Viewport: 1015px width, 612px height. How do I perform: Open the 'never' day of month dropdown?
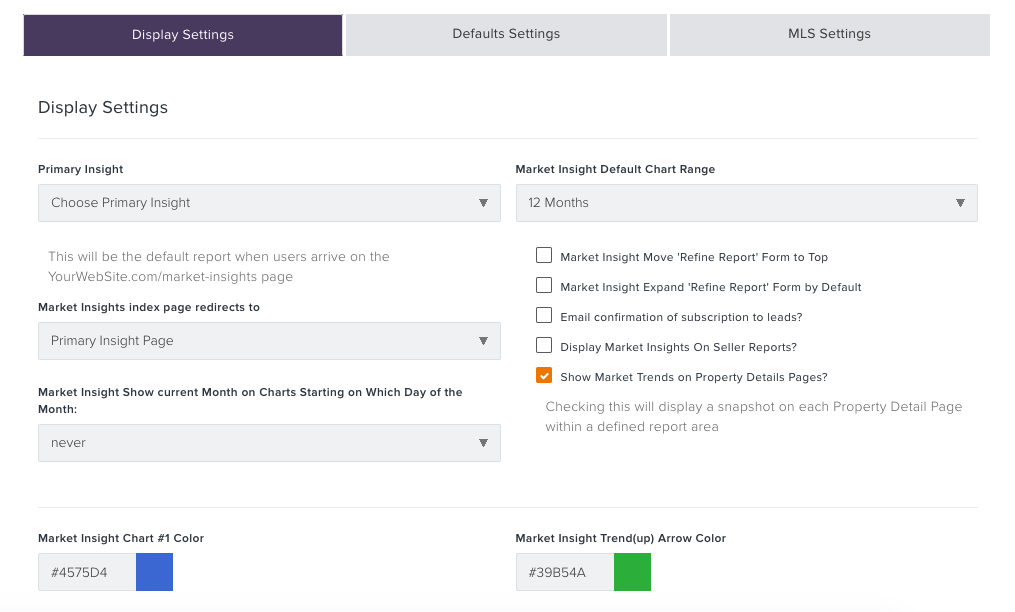click(269, 443)
